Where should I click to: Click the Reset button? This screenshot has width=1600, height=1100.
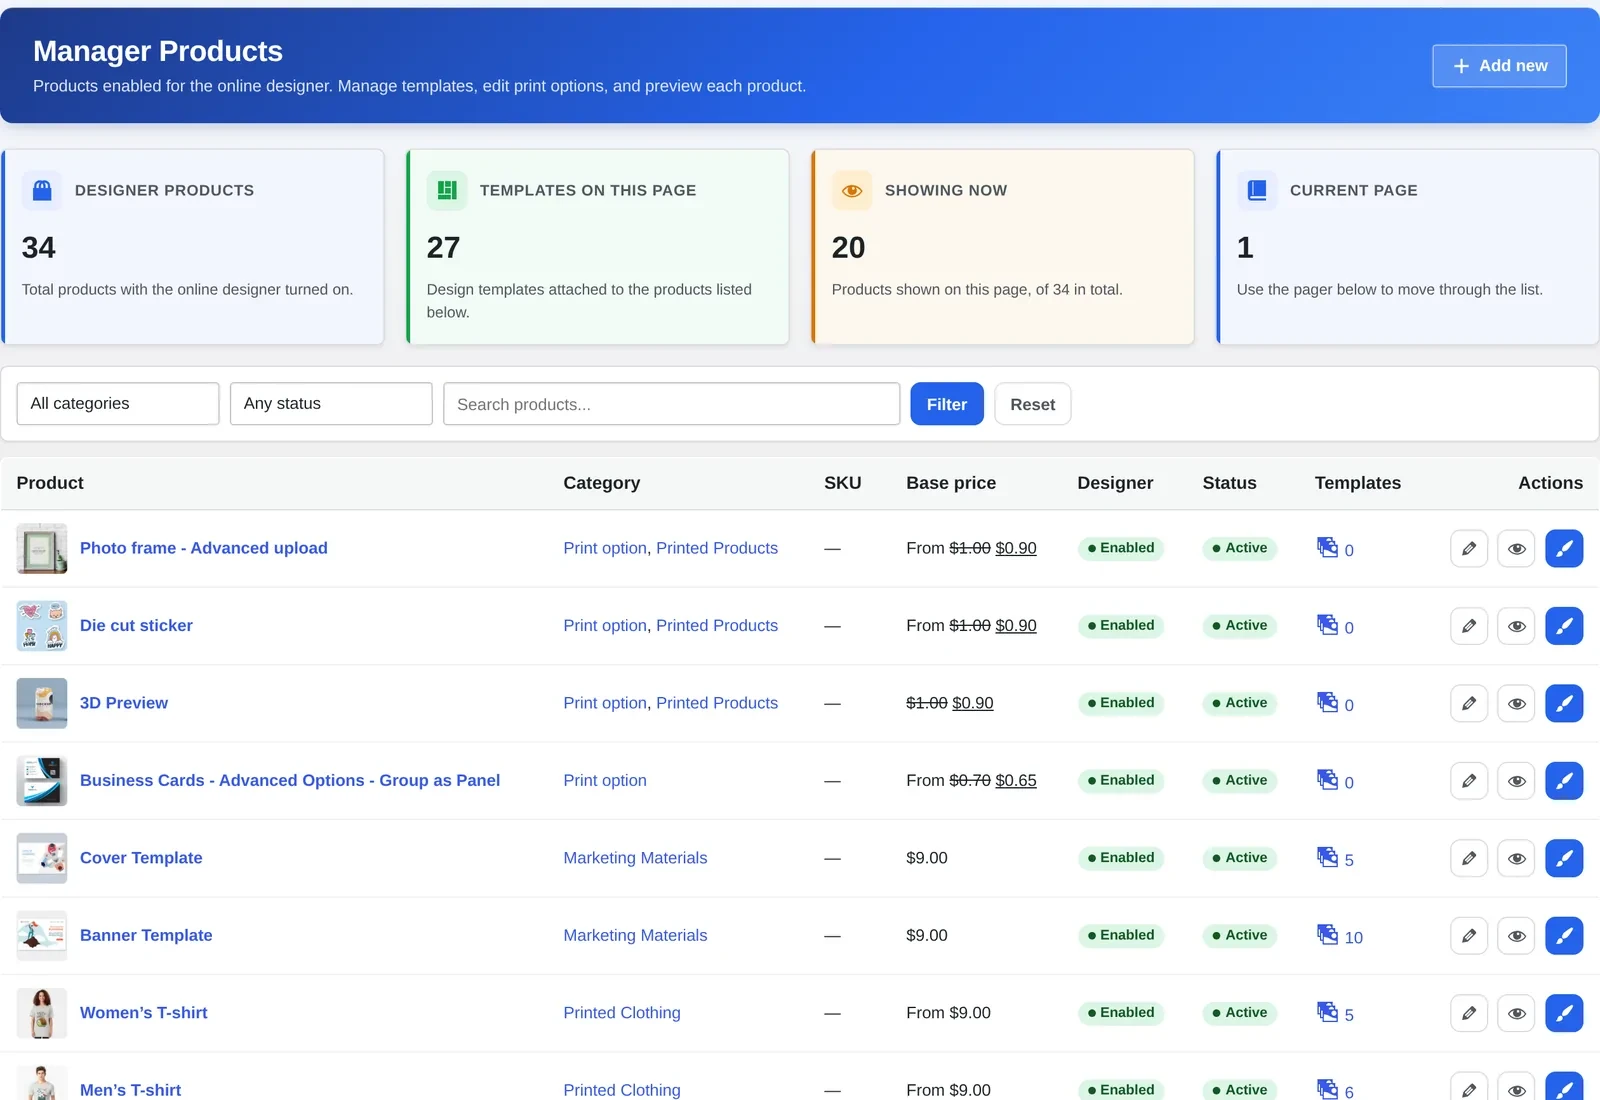(x=1033, y=404)
